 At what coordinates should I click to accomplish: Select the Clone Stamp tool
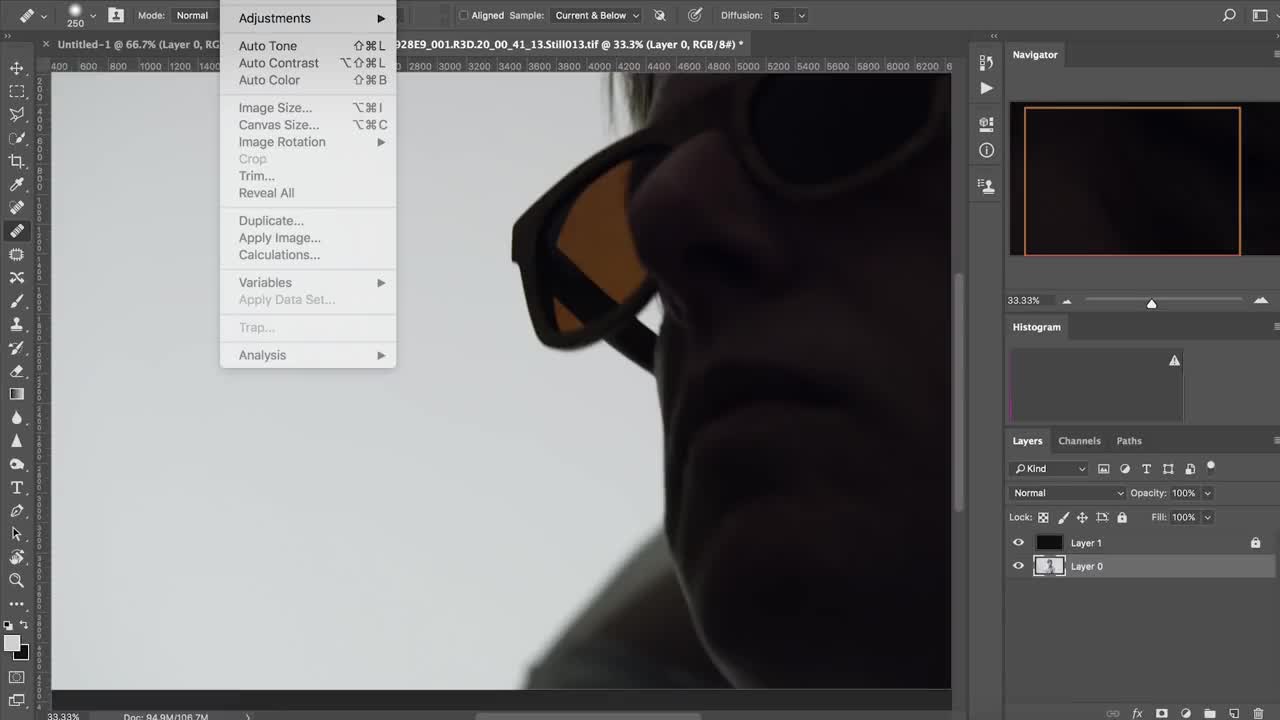tap(16, 324)
